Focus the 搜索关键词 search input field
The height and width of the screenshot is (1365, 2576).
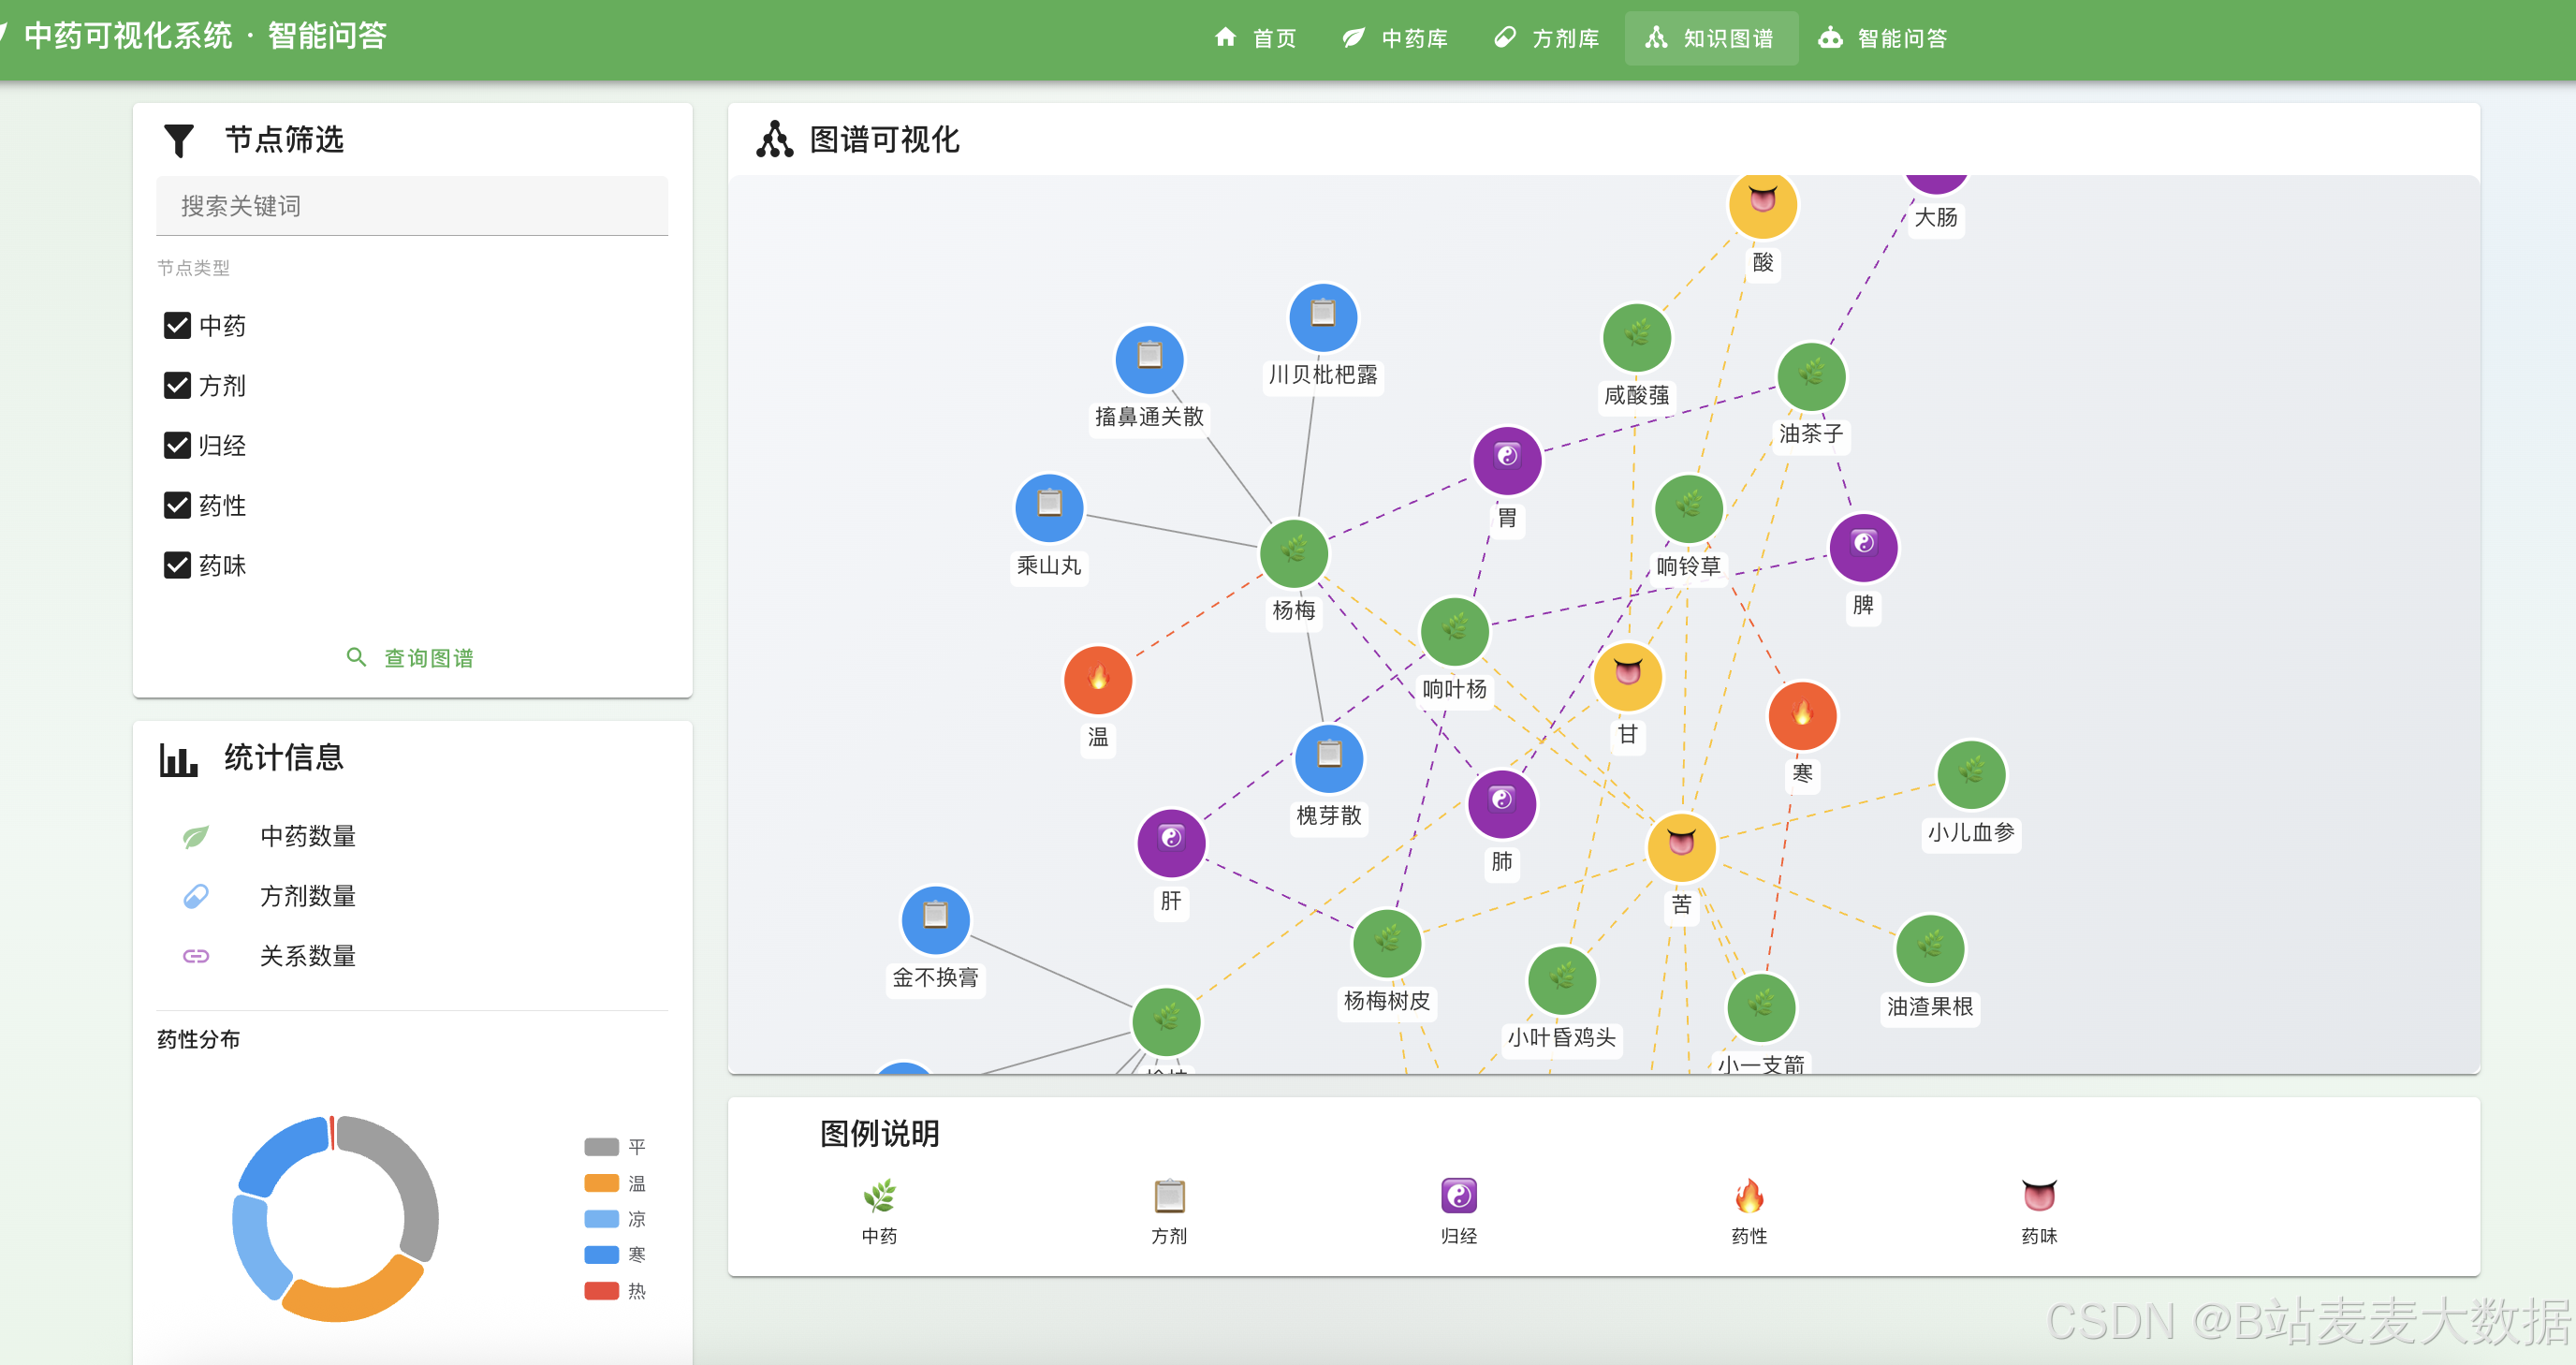point(411,206)
